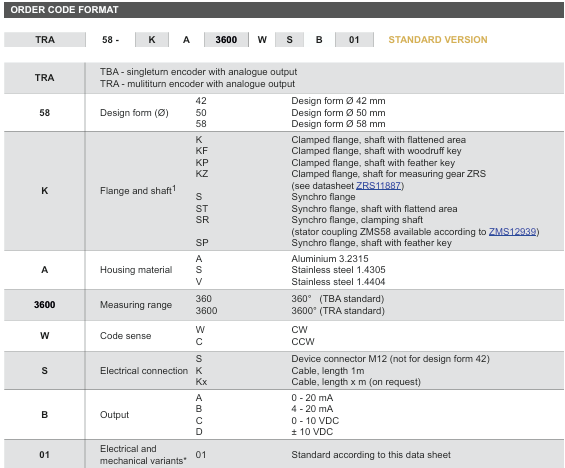Click 'Clamped flange, shaft for measuring gear ZRS'

pos(388,174)
